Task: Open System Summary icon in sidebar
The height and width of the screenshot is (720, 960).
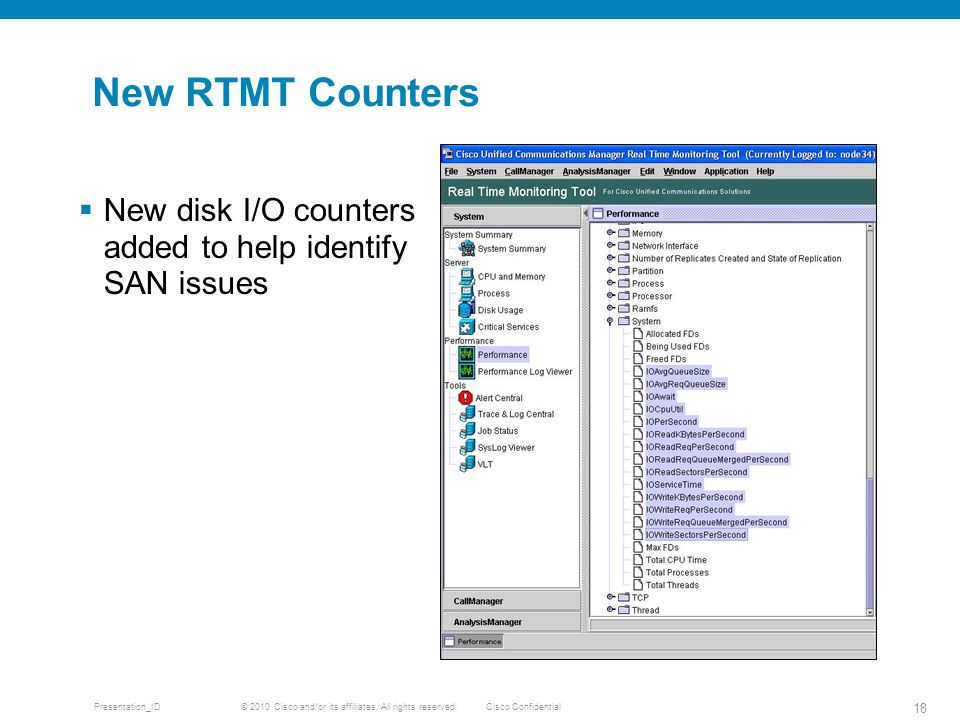Action: point(467,248)
